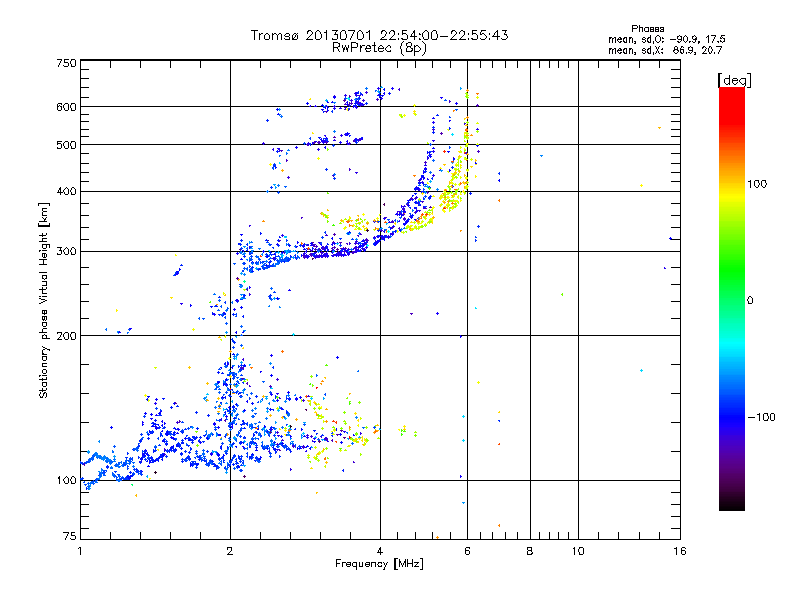Click the 'mean, sd,O: -90.9, 17.5' line

(666, 39)
